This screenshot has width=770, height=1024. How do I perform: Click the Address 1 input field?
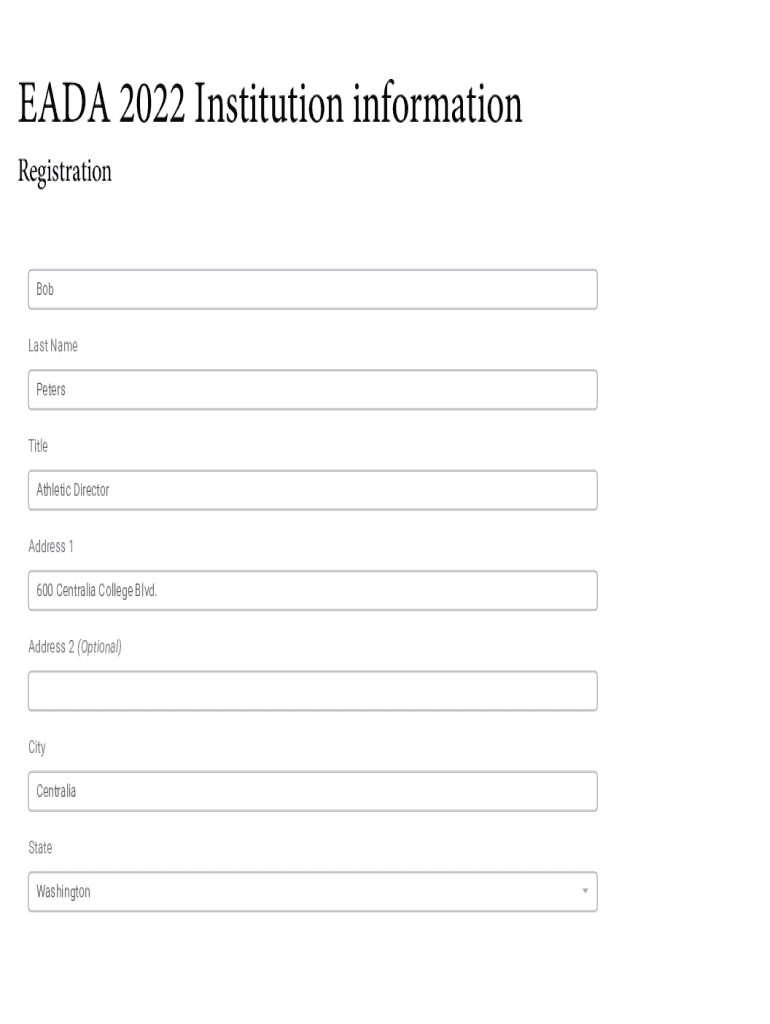[312, 591]
